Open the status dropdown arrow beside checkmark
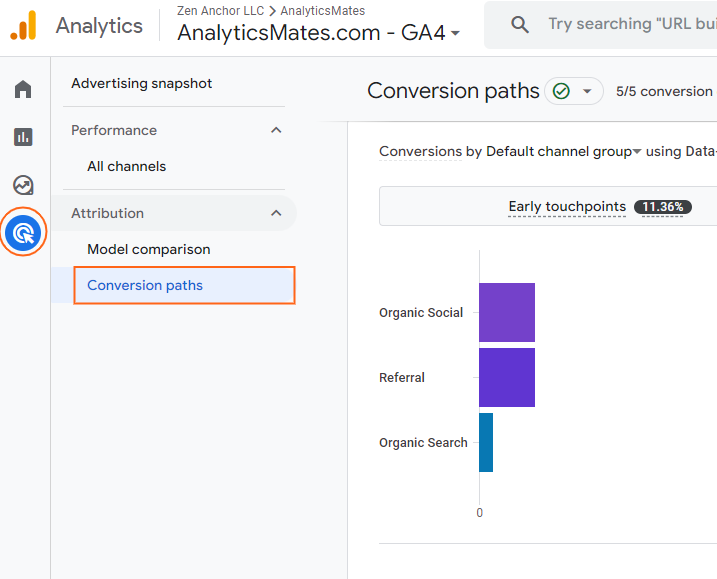Image resolution: width=717 pixels, height=579 pixels. (x=587, y=91)
